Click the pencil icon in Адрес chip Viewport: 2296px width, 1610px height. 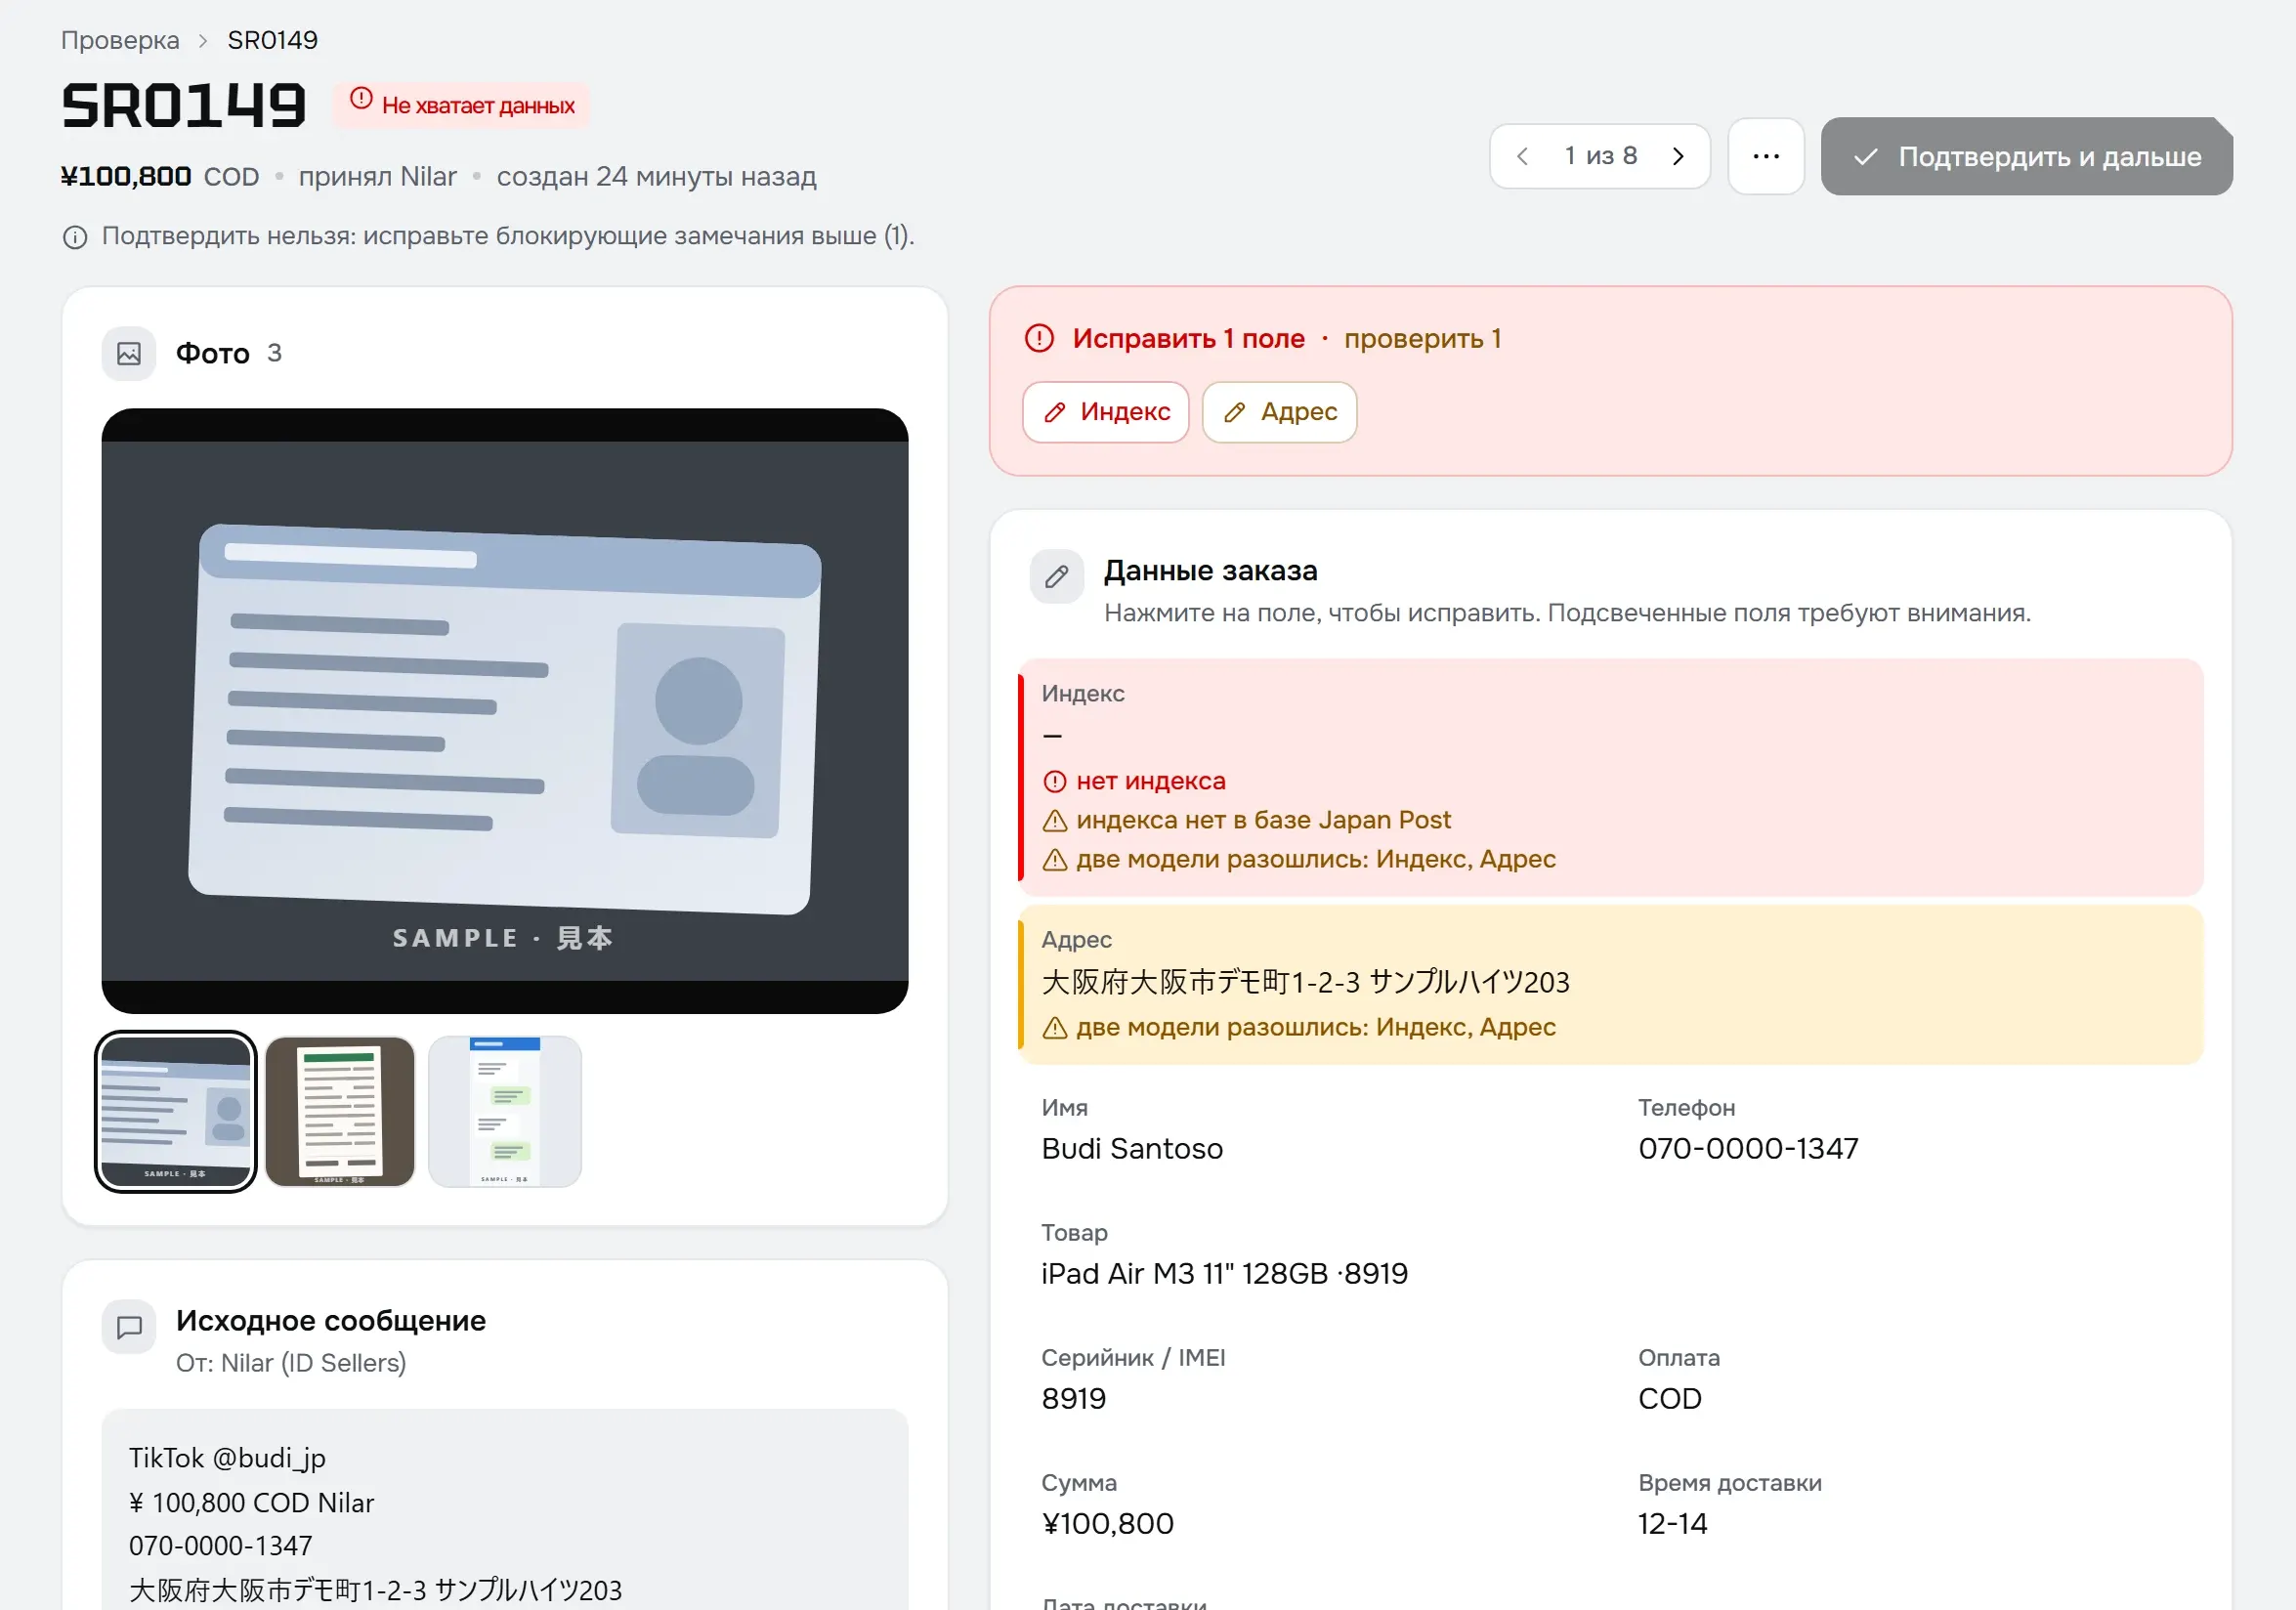point(1235,412)
